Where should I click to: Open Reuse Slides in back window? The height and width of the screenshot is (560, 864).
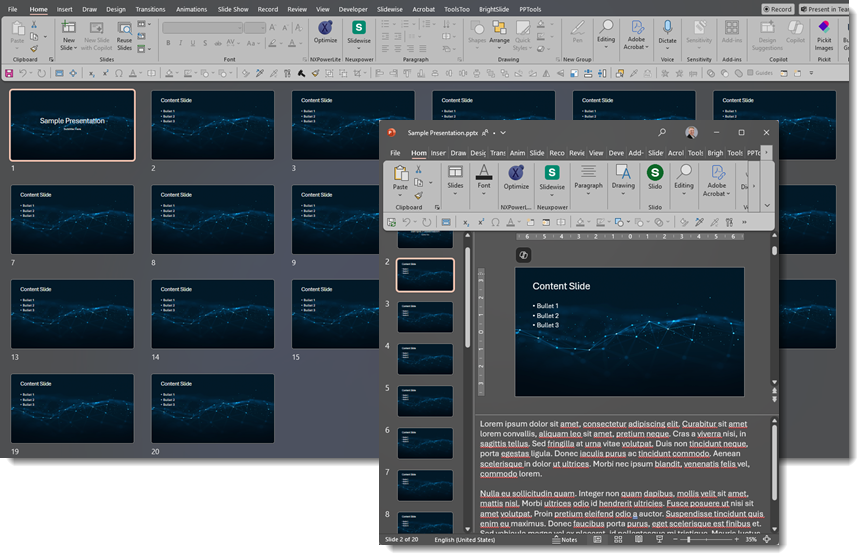[125, 36]
